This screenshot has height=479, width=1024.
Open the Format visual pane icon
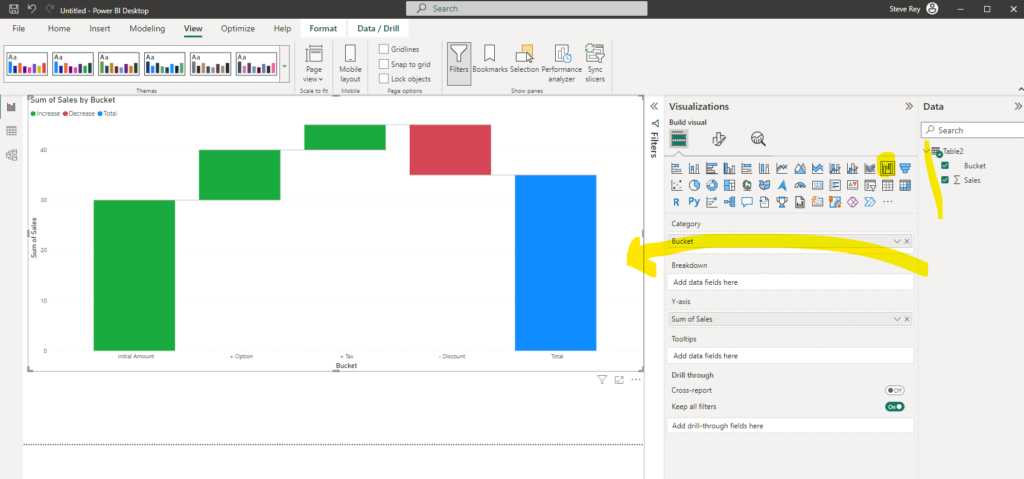pos(718,139)
